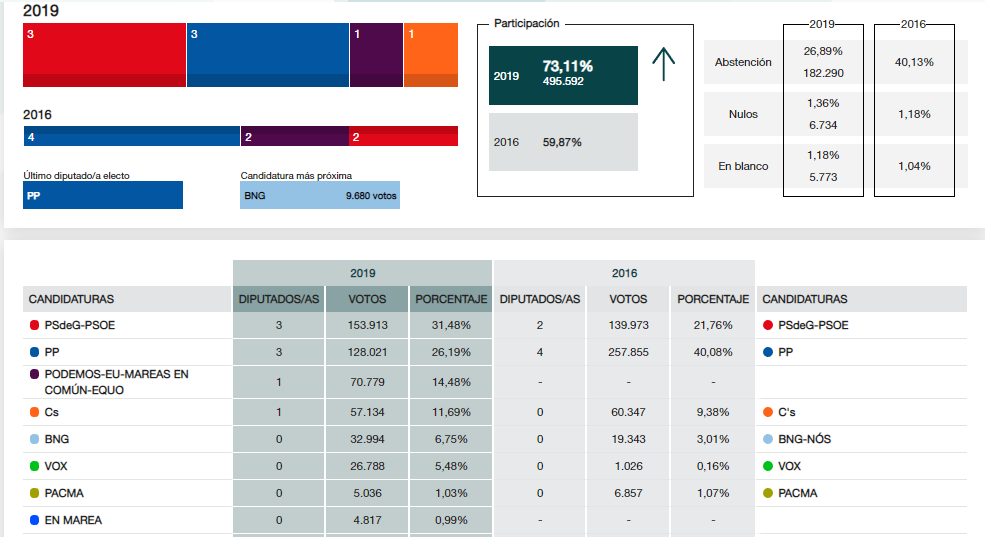Select the red 2019 seat bar showing 3
Screen dimensions: 985x537
104,55
